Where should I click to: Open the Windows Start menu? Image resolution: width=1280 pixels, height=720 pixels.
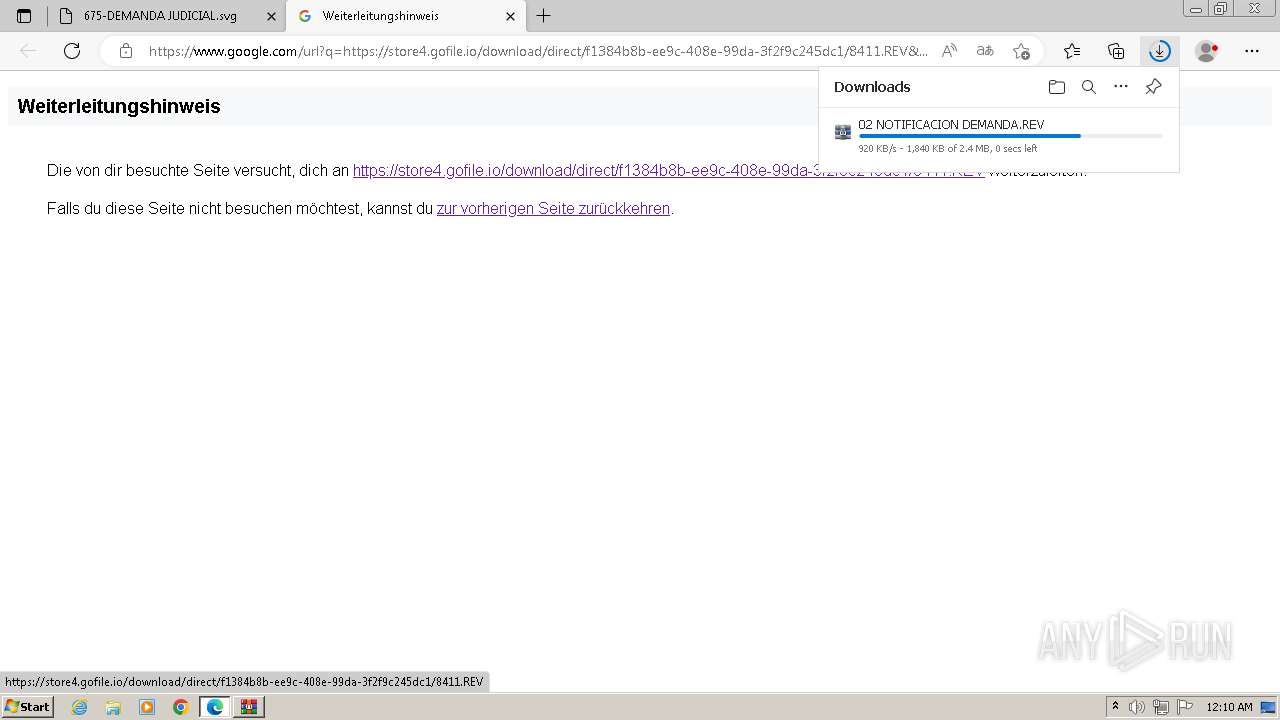pyautogui.click(x=27, y=707)
